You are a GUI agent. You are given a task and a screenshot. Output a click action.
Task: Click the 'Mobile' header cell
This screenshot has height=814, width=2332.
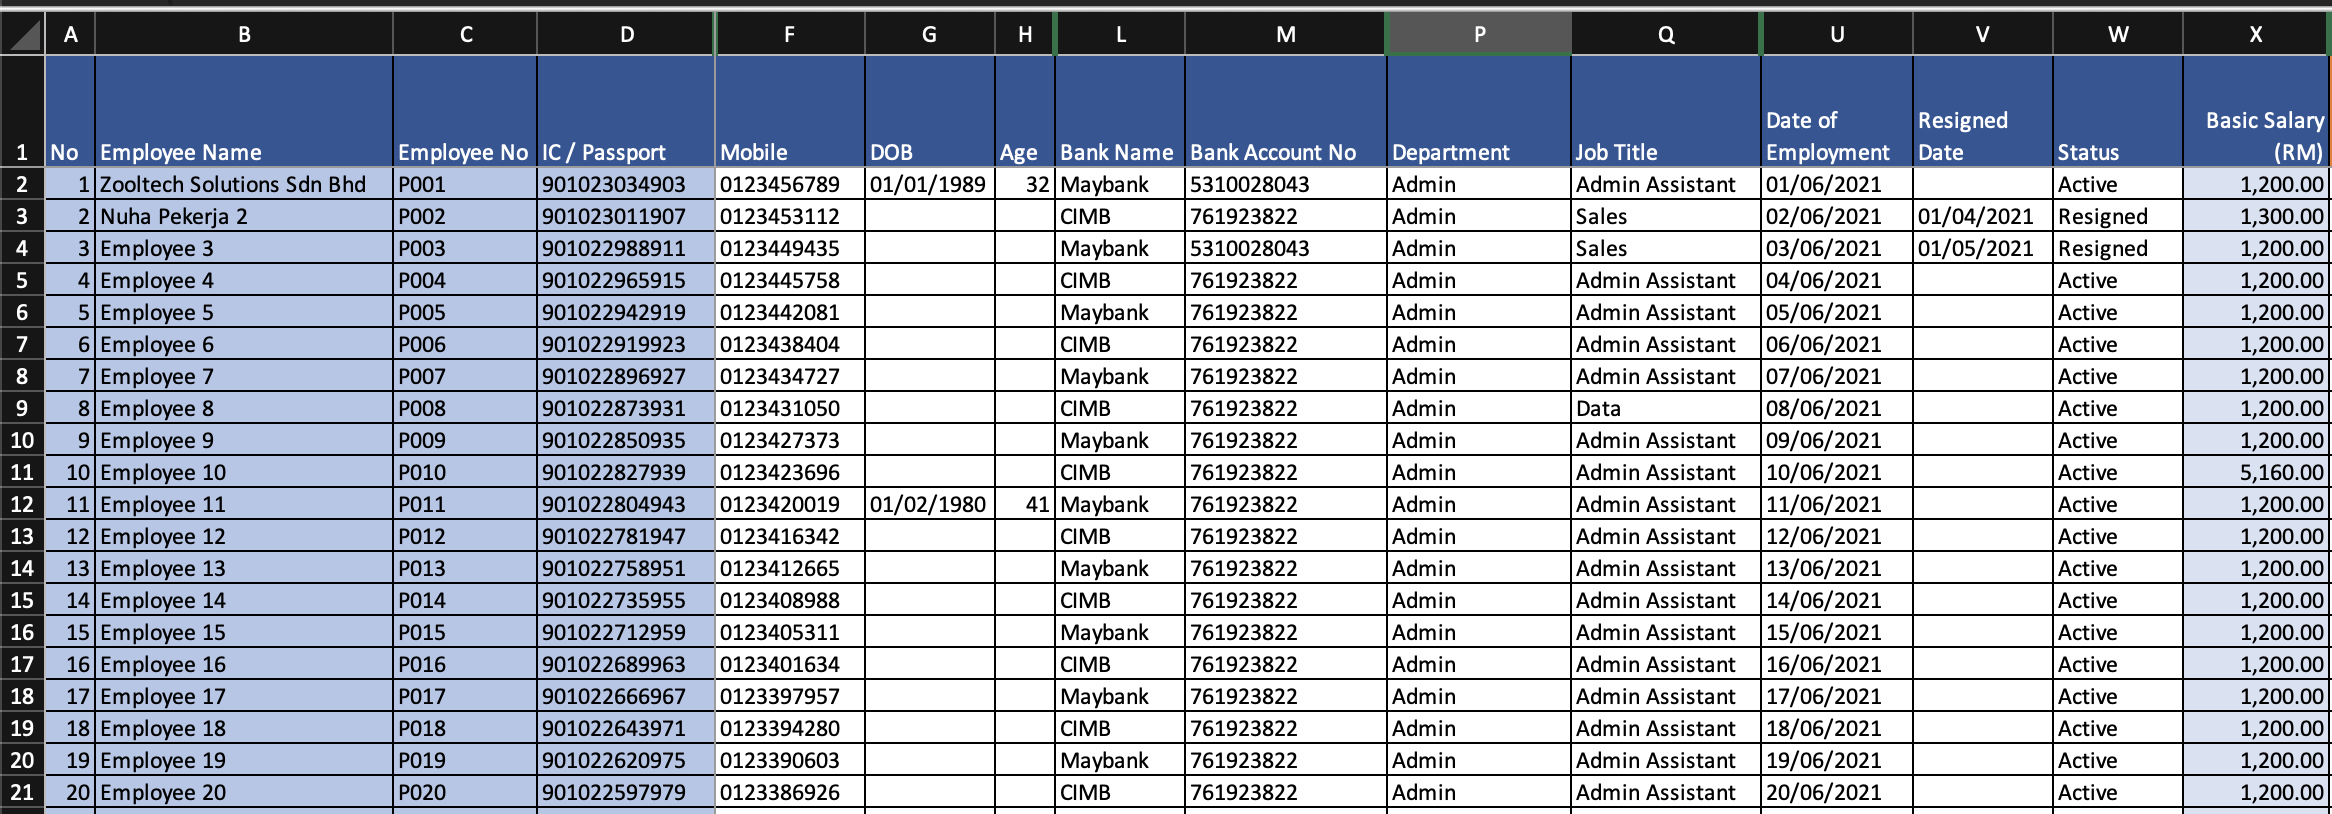tap(790, 111)
